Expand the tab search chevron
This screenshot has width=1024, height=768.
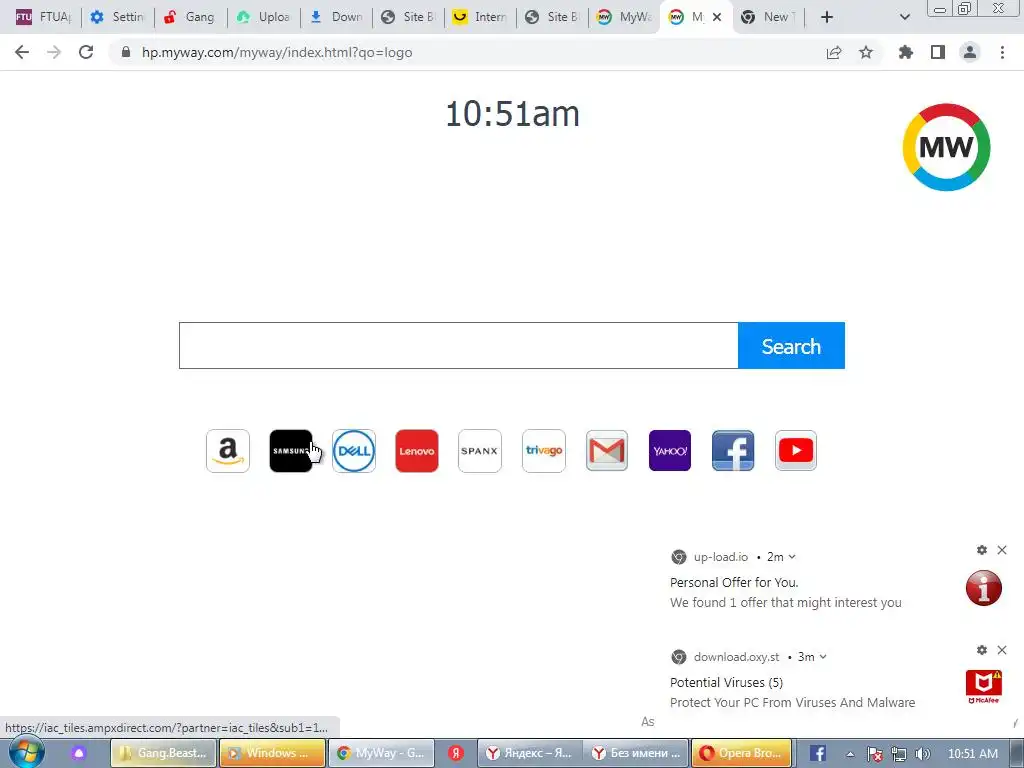[904, 17]
